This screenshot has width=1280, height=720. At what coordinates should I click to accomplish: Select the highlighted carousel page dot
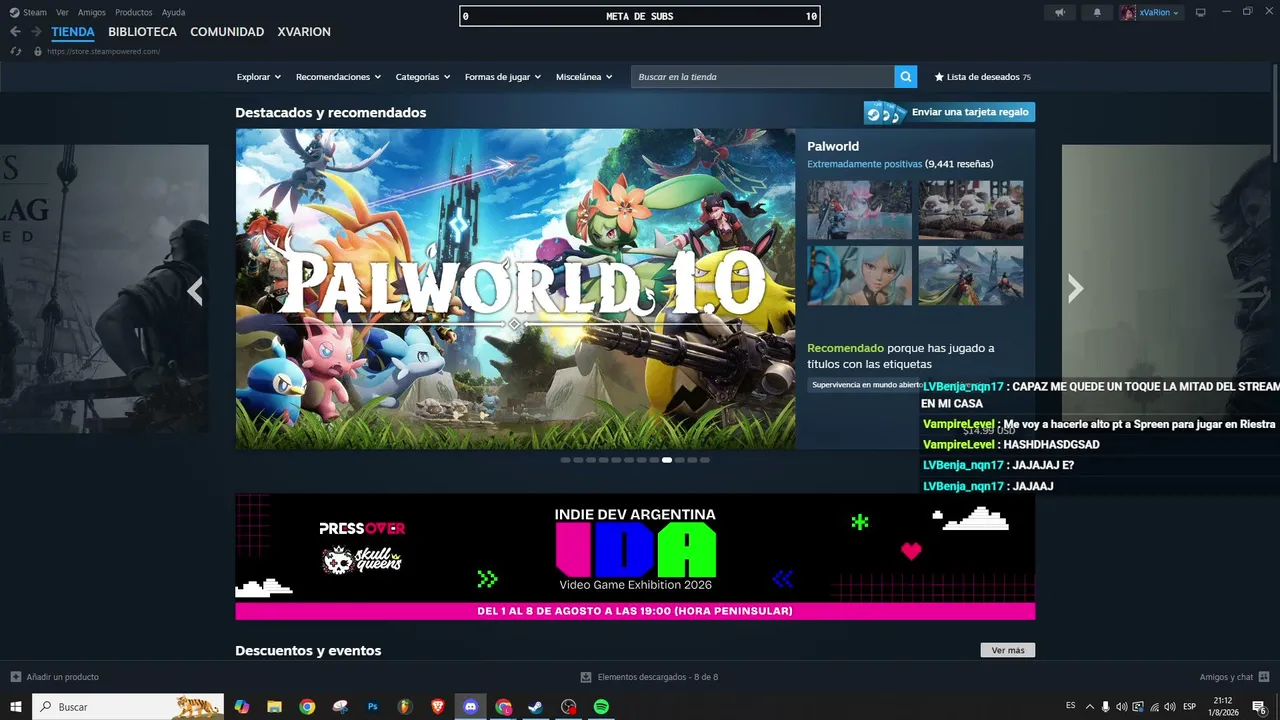click(667, 460)
